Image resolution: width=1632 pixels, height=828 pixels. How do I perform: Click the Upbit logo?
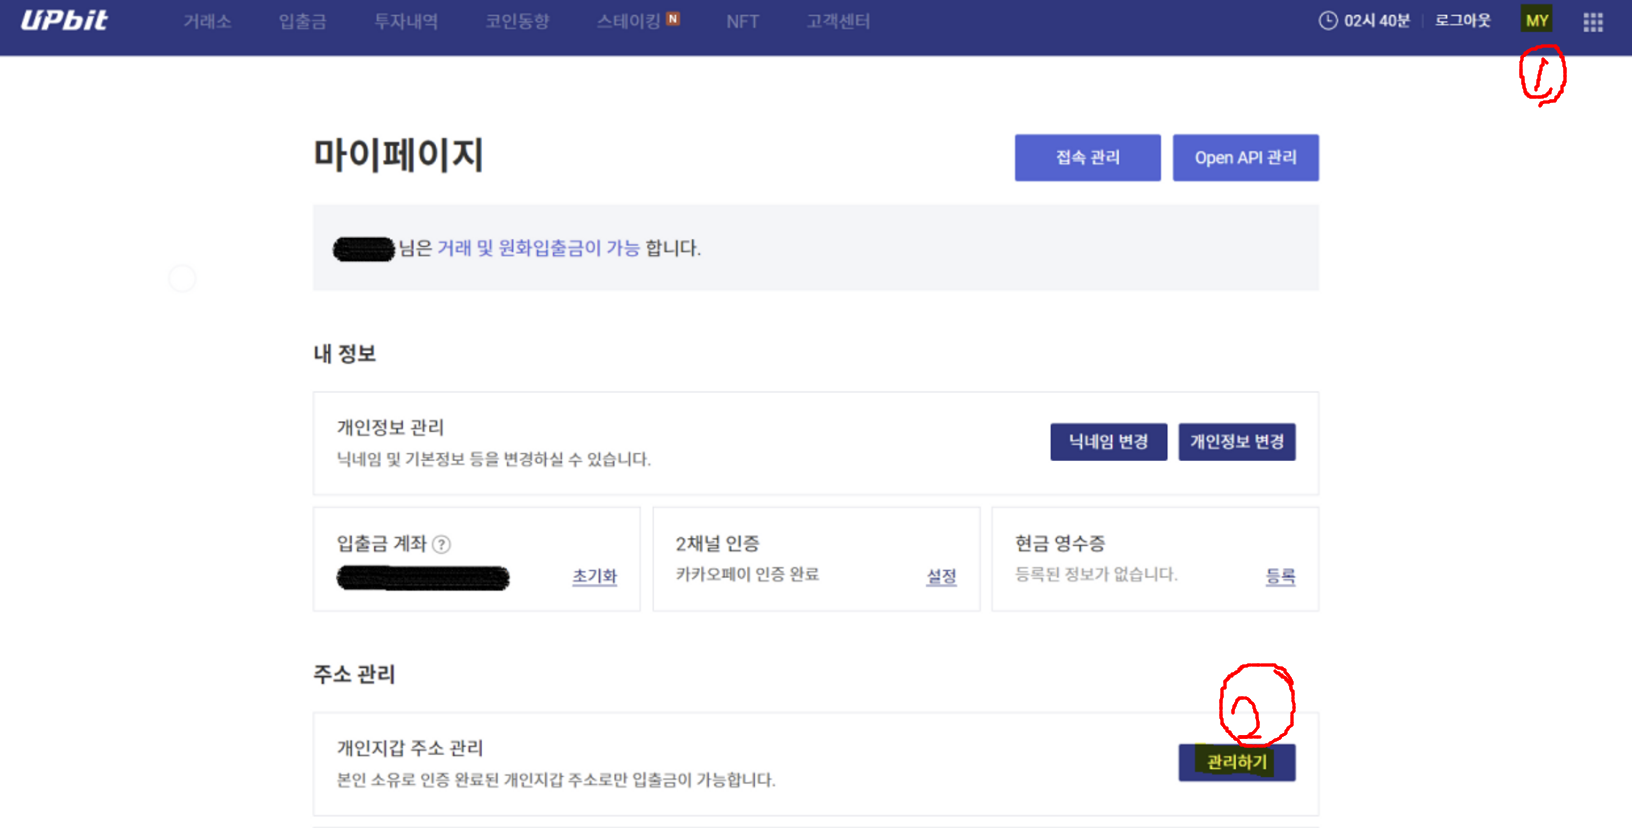coord(64,20)
